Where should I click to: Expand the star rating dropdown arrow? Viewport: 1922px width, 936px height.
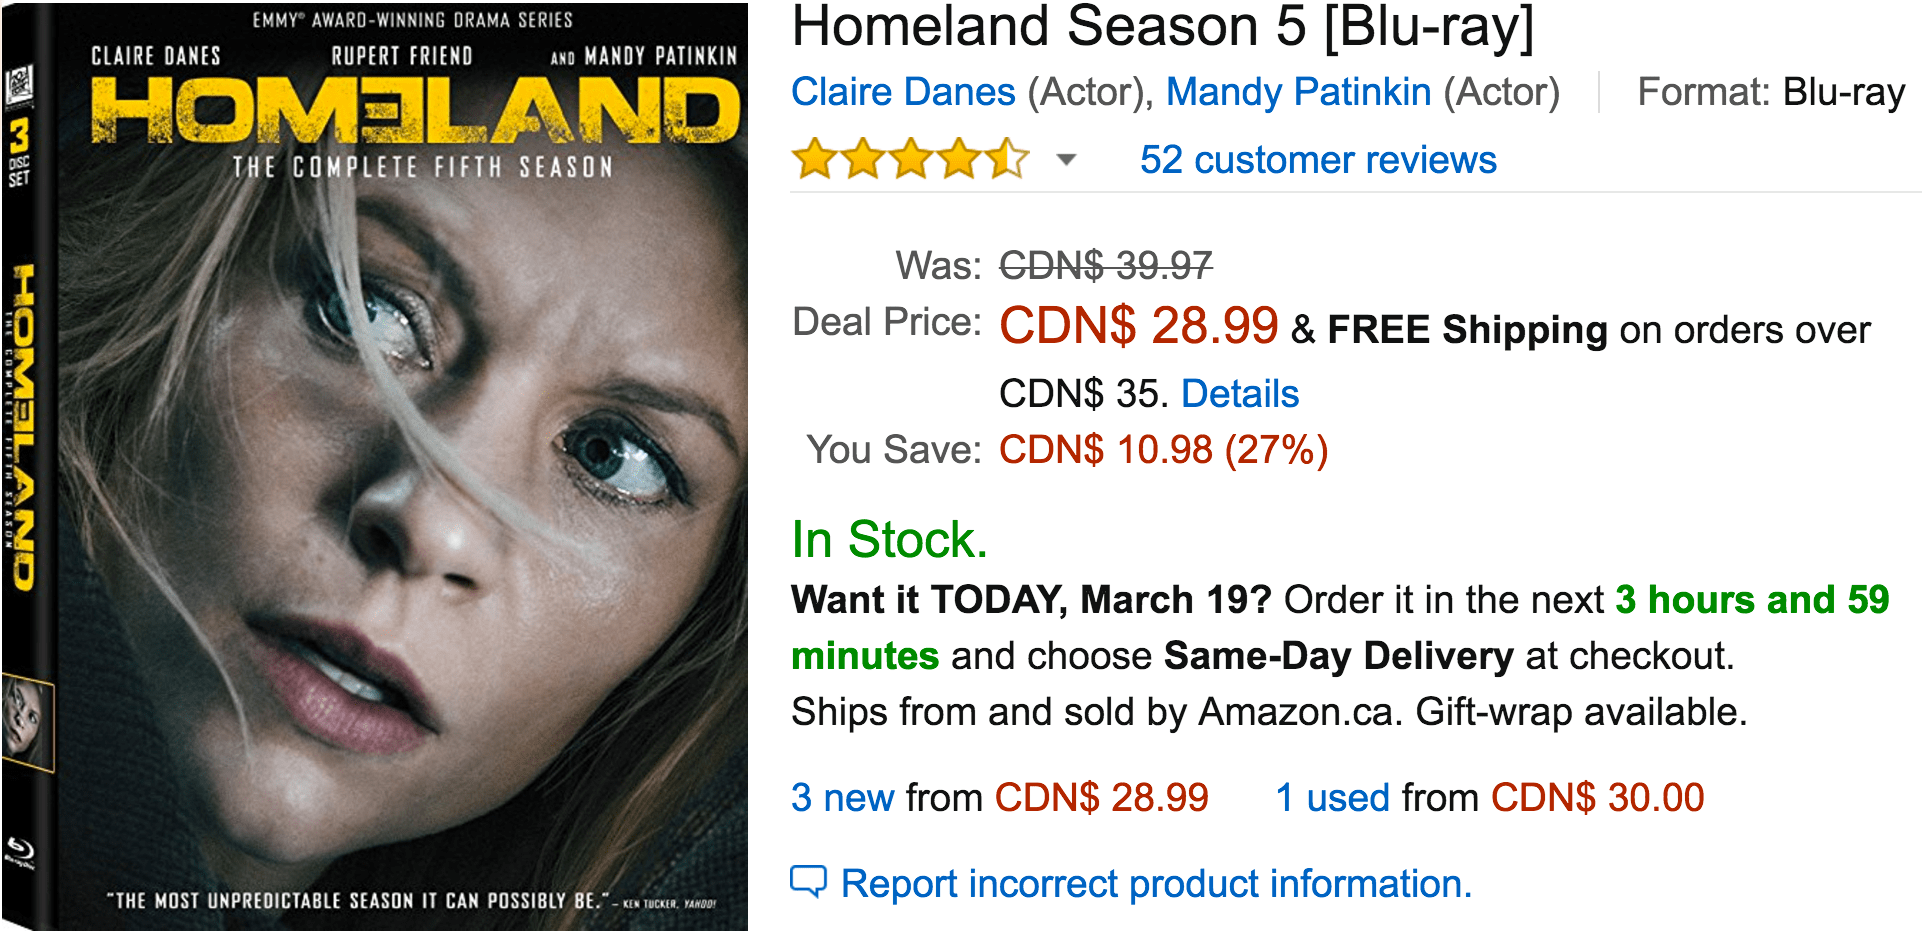point(1067,159)
